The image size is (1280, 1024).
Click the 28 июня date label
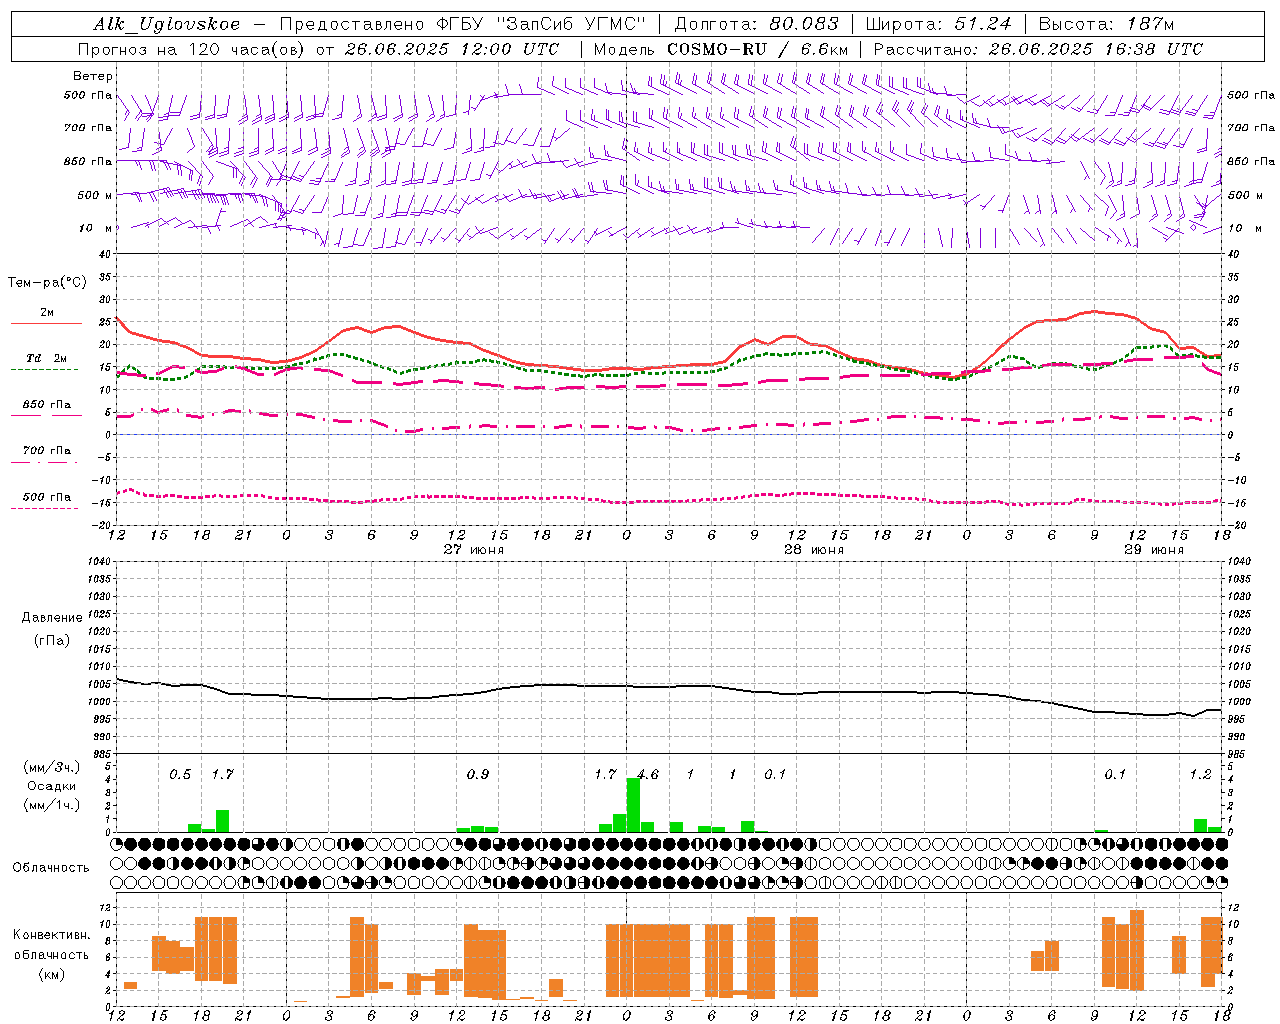tap(814, 550)
